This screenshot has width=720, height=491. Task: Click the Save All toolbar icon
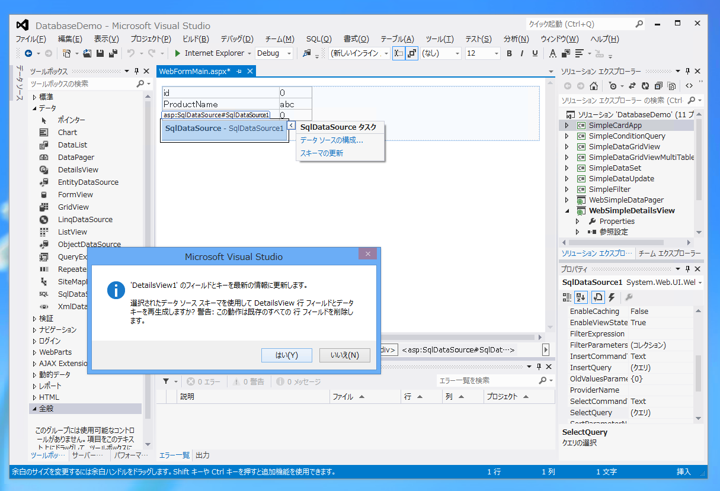[x=112, y=53]
